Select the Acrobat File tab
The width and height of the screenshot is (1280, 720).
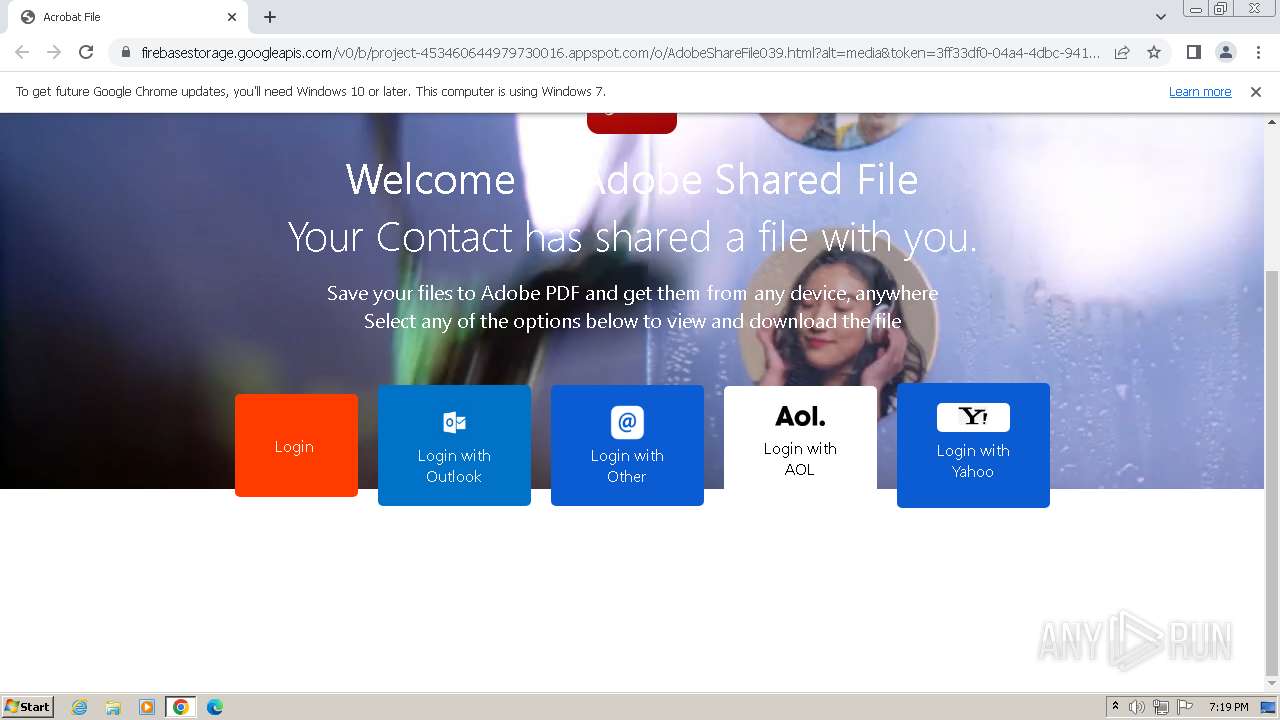click(x=128, y=17)
